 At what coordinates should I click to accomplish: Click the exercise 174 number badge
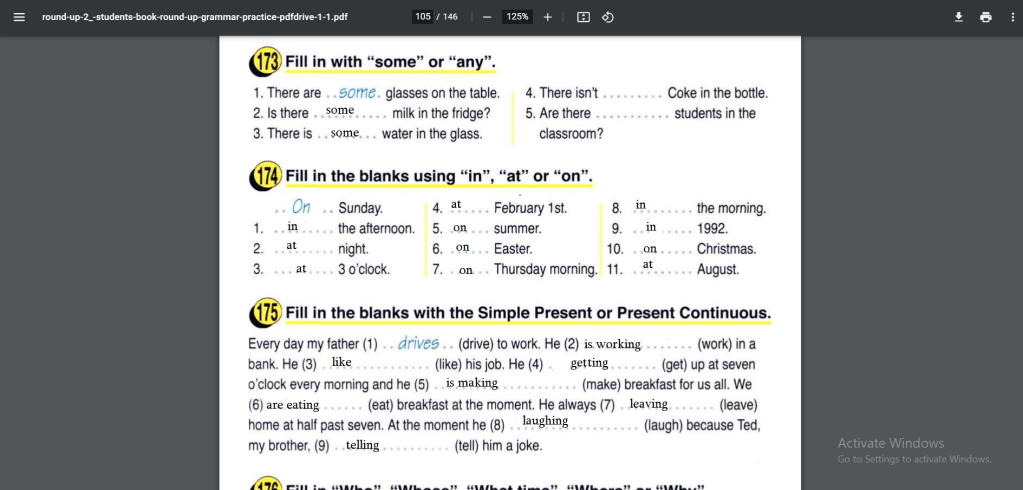[265, 176]
